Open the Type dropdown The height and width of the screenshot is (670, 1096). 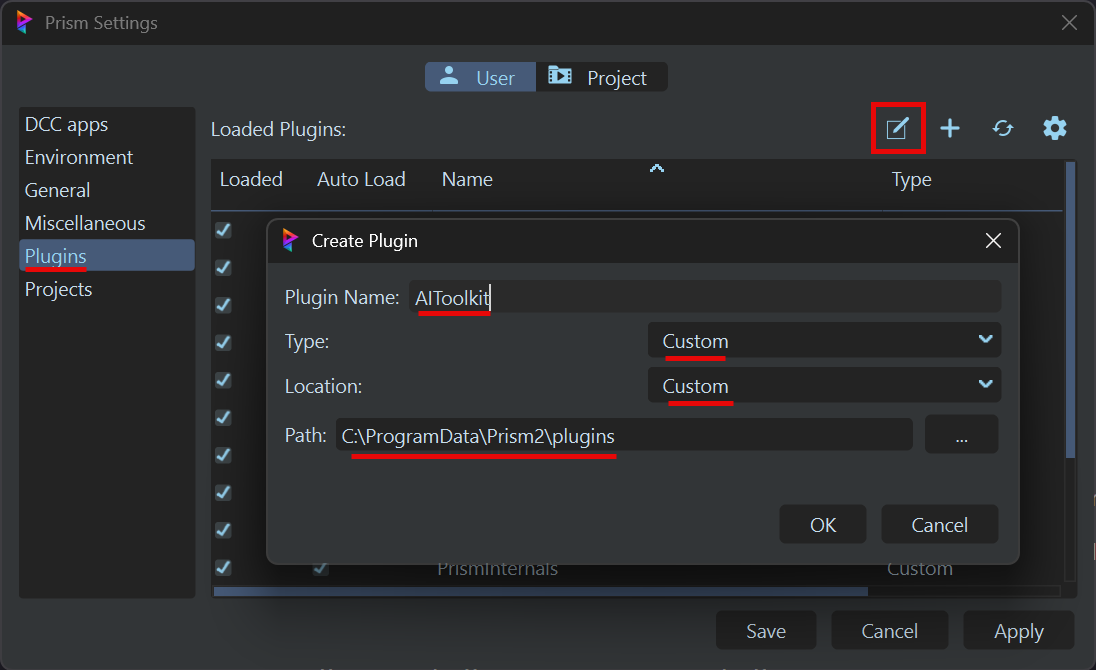click(824, 340)
